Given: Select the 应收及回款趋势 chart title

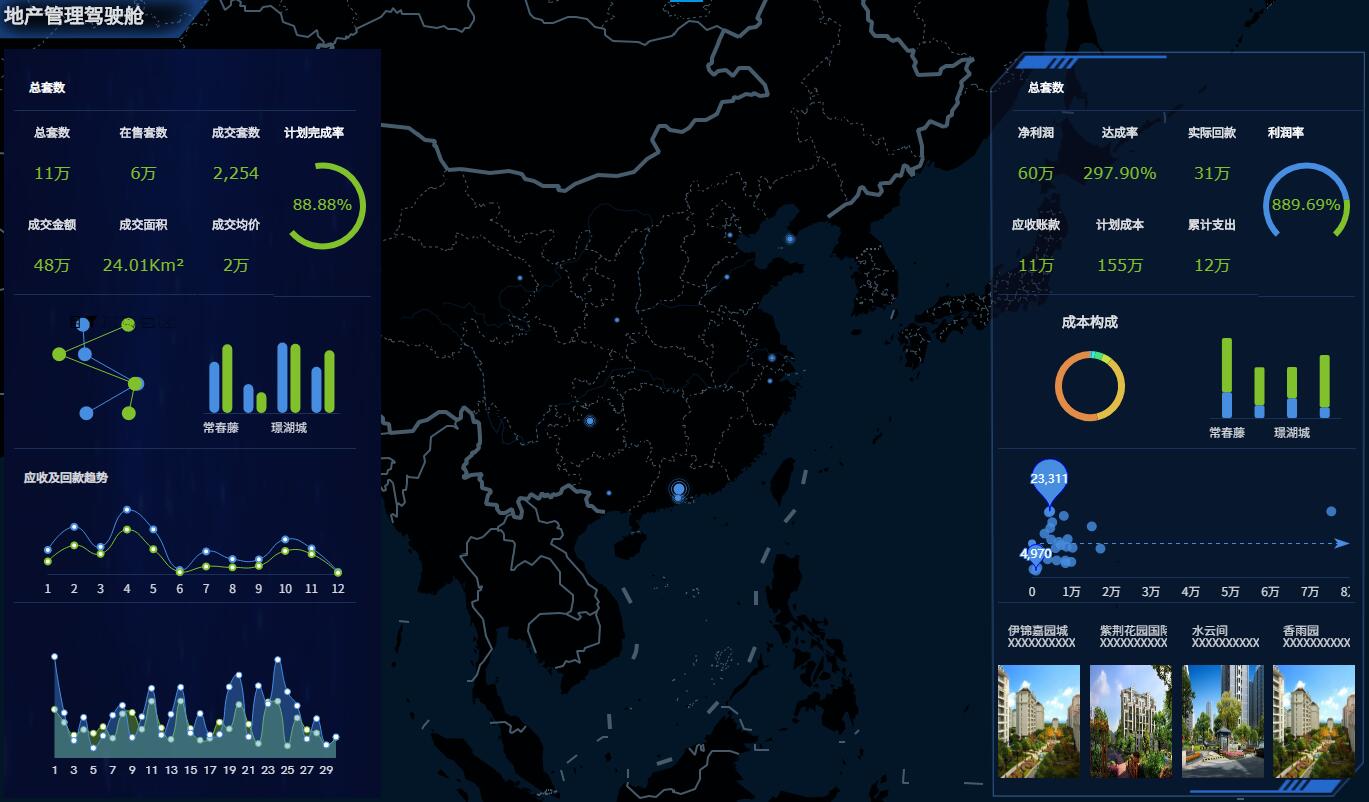Looking at the screenshot, I should coord(66,478).
